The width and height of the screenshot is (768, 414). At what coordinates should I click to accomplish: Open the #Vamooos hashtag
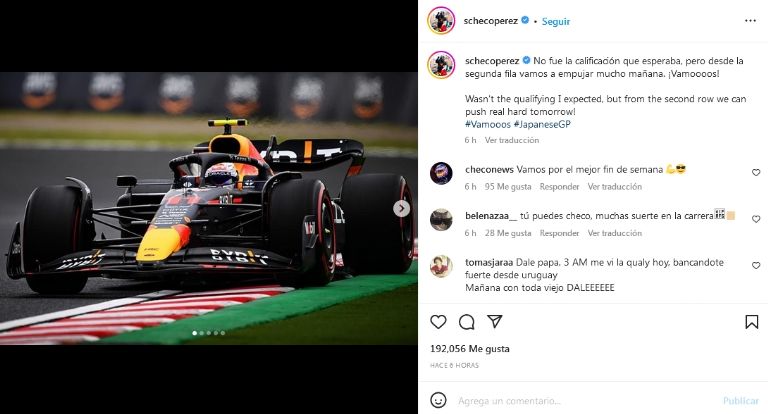click(488, 124)
